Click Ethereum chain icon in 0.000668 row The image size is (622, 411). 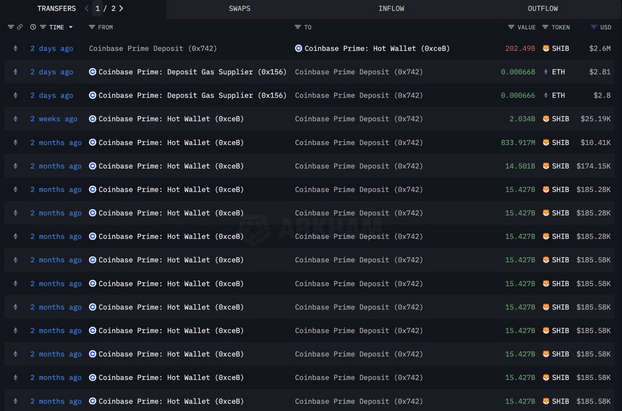[15, 72]
